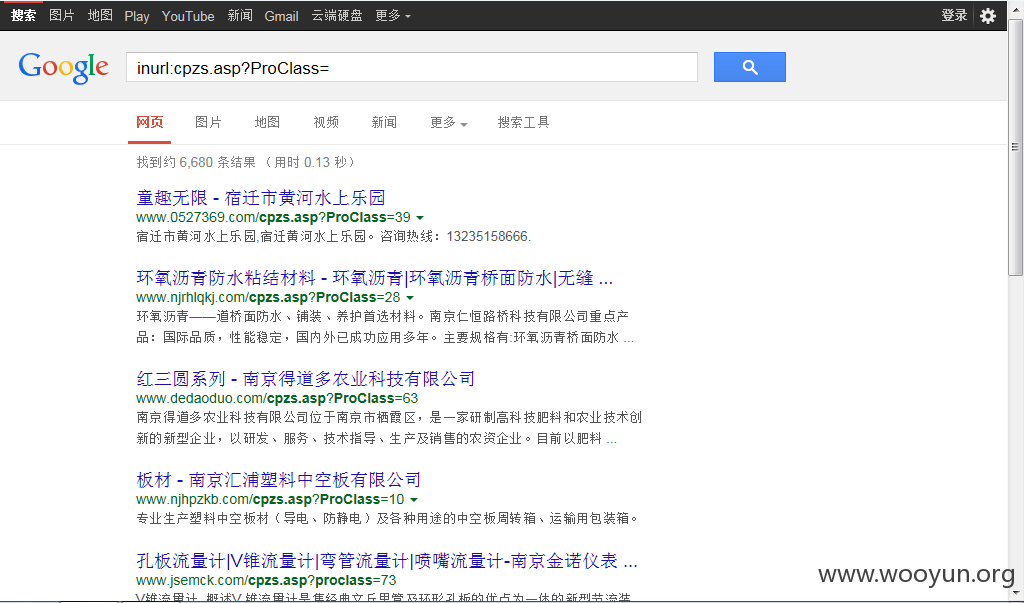This screenshot has height=603, width=1024.
Task: Click the blue magnifier search button
Action: pos(750,67)
